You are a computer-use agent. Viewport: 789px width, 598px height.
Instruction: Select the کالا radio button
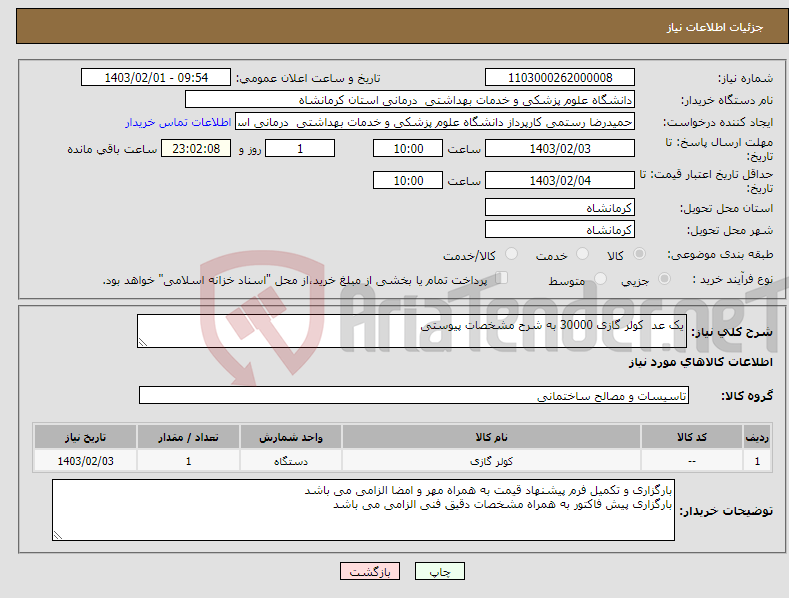click(640, 254)
